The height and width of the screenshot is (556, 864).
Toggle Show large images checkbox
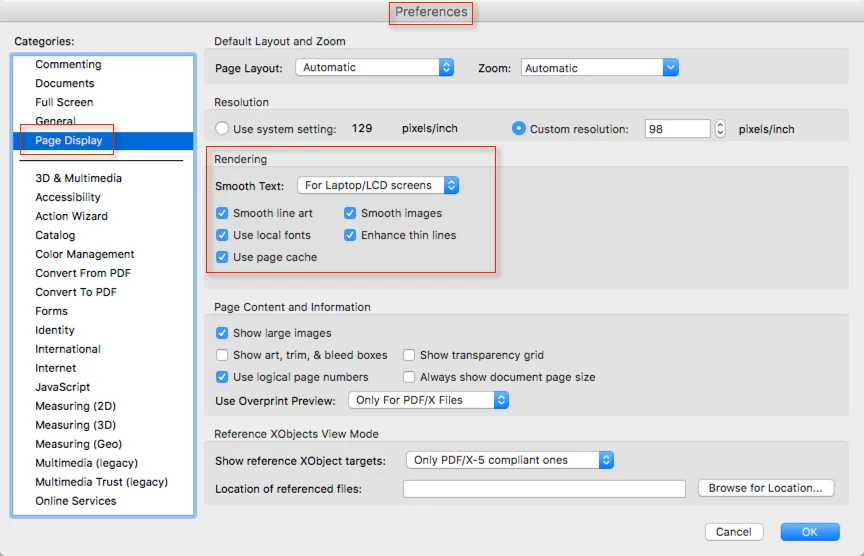pyautogui.click(x=222, y=333)
